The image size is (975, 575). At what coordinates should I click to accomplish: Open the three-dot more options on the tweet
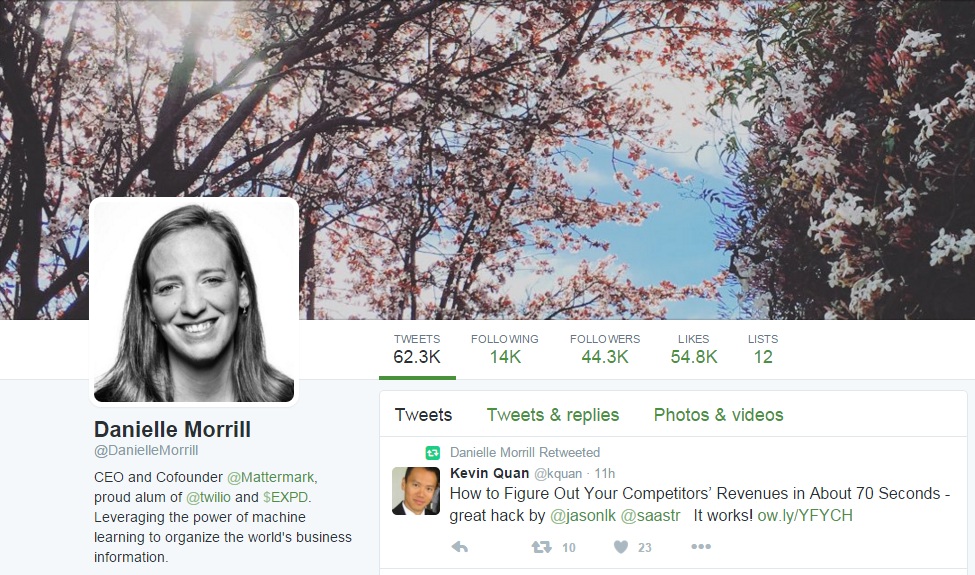click(x=701, y=546)
